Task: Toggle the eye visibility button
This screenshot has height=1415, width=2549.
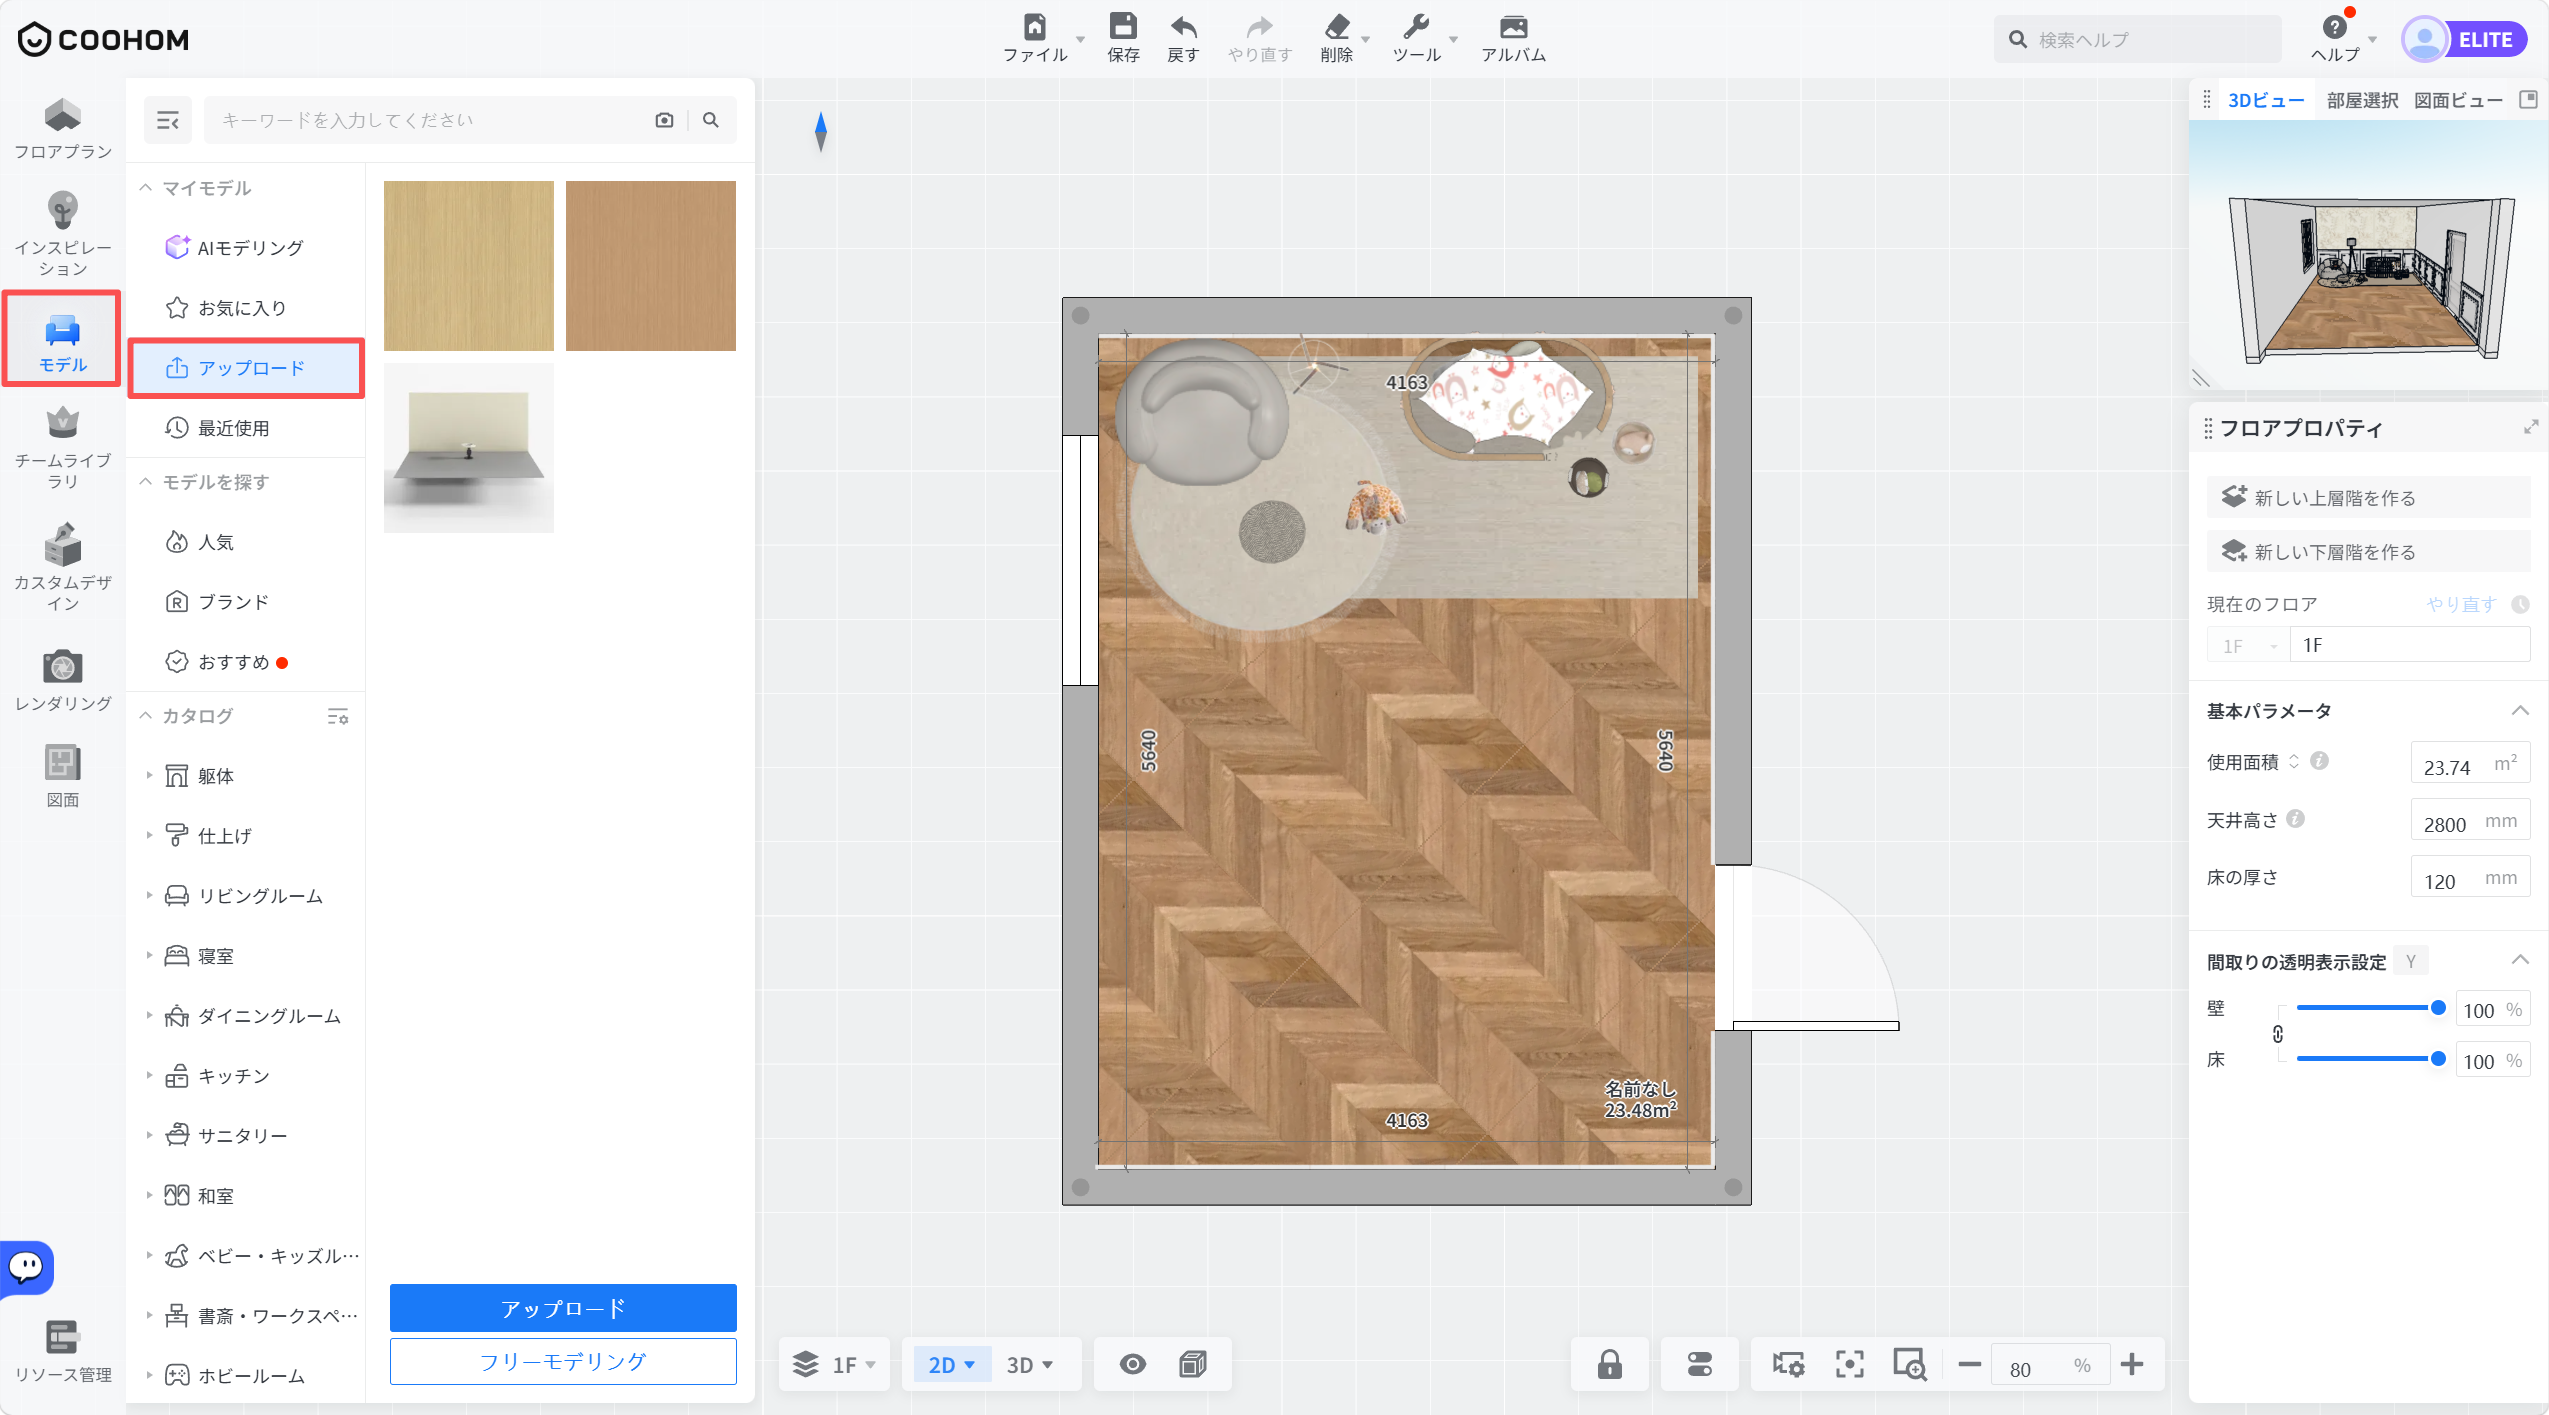Action: click(x=1132, y=1364)
